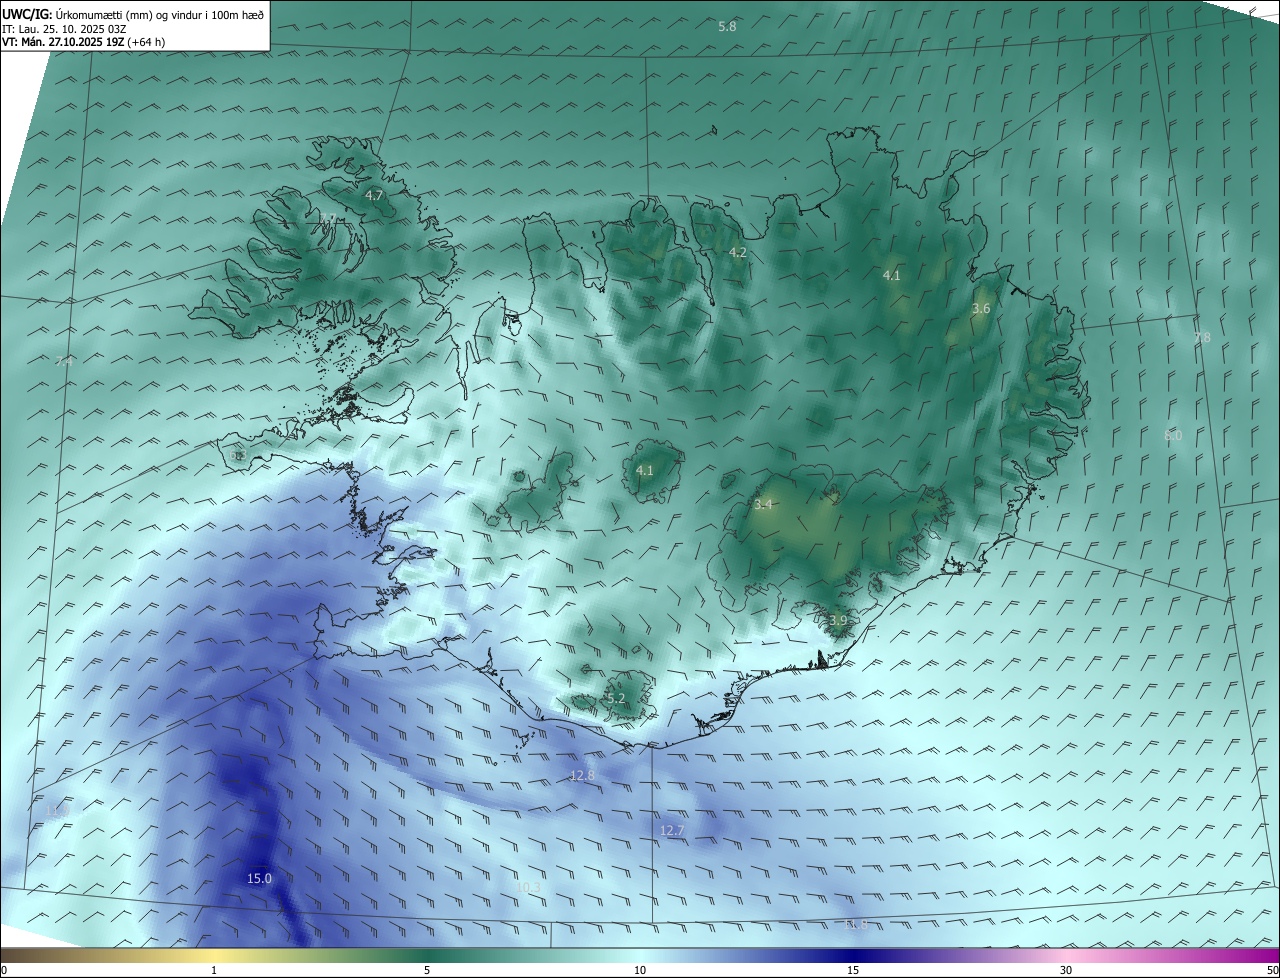The image size is (1280, 978).
Task: Click the color scale tick labeled 15
Action: pos(853,970)
